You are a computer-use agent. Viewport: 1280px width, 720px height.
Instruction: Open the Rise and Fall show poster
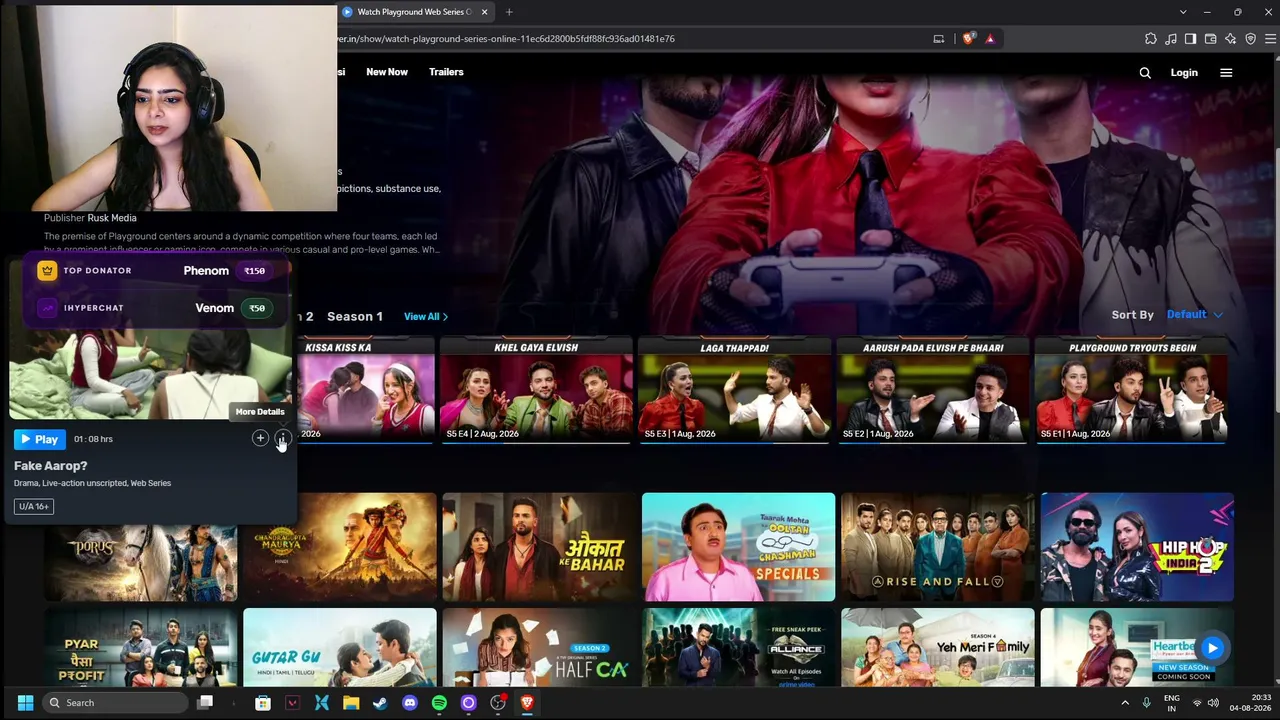tap(938, 547)
